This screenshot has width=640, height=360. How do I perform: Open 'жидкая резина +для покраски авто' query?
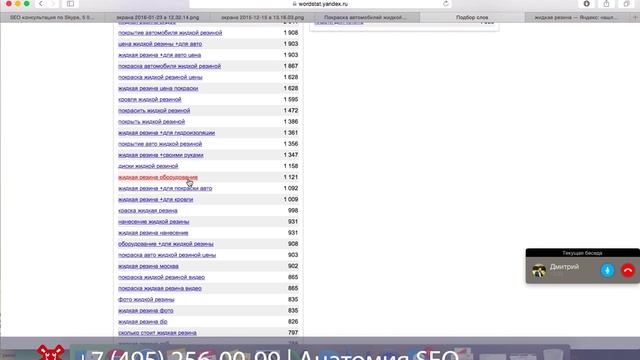[x=165, y=188]
